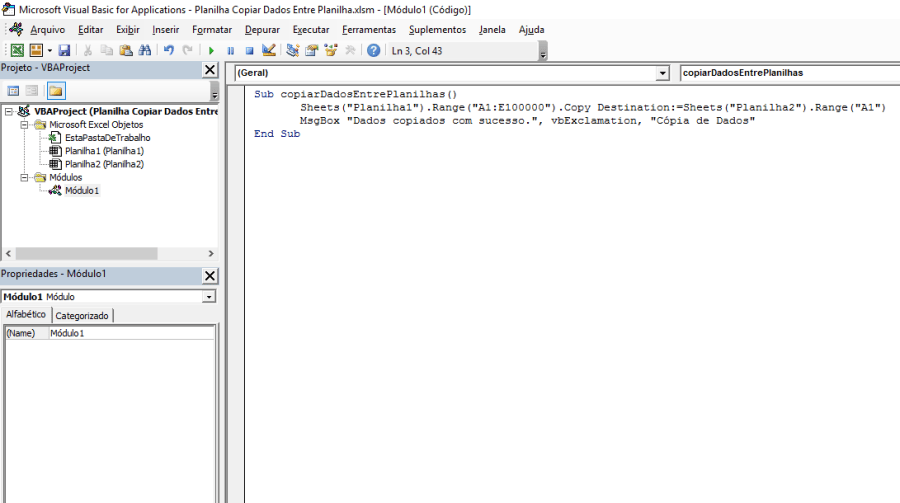Close the Projeto - VBAProject panel

coord(210,70)
